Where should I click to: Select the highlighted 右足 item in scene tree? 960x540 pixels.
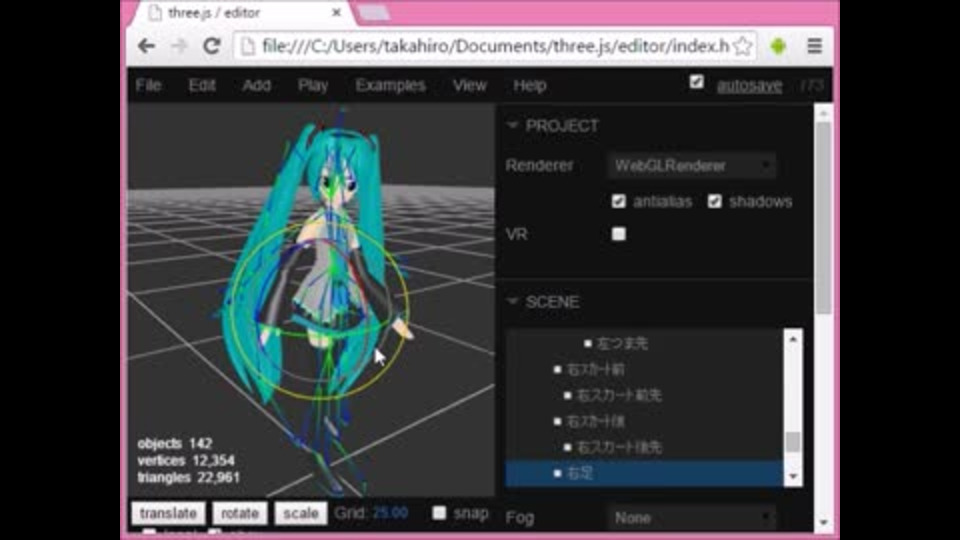pos(644,473)
